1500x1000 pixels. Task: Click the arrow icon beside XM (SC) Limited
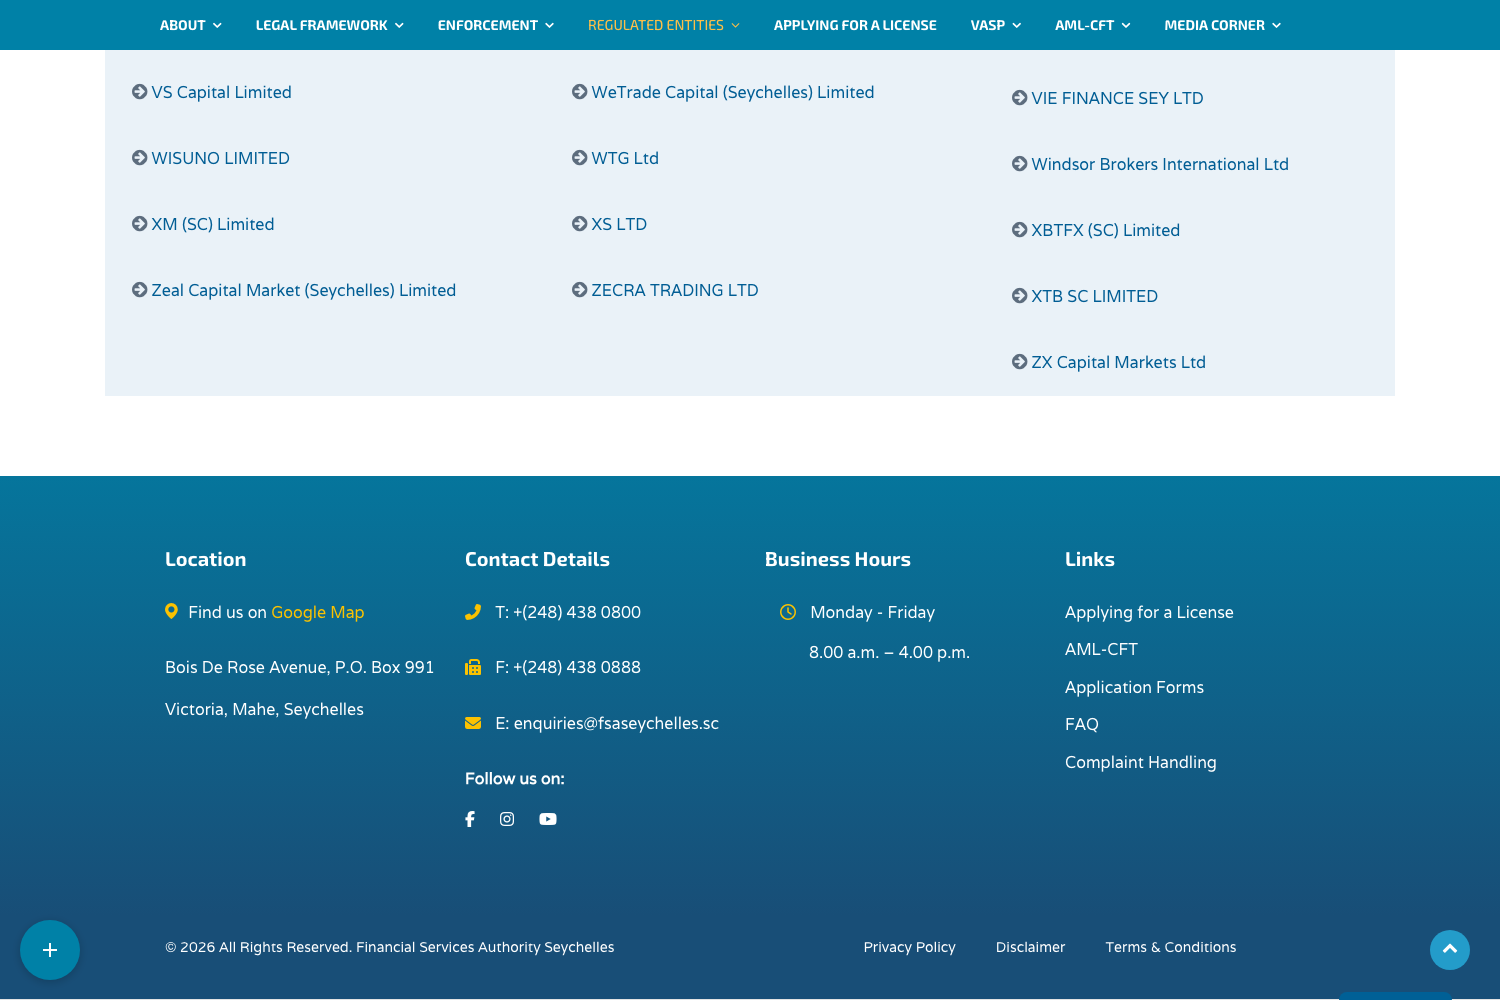point(140,224)
